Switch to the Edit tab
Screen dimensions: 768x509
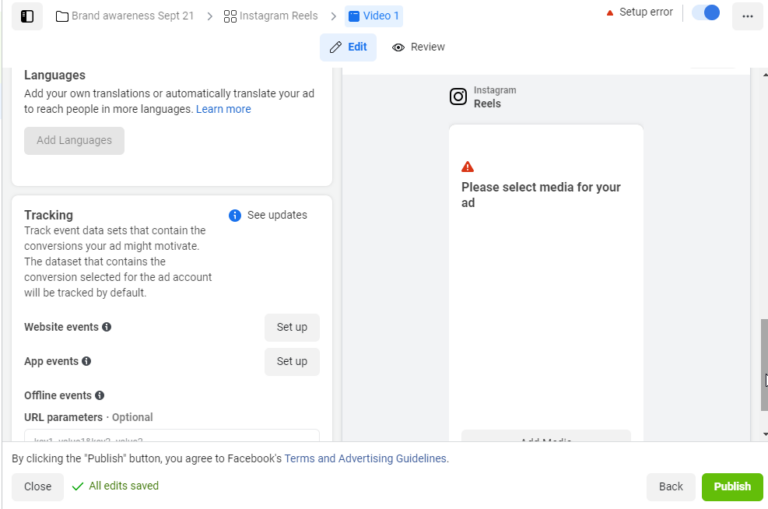pos(348,47)
